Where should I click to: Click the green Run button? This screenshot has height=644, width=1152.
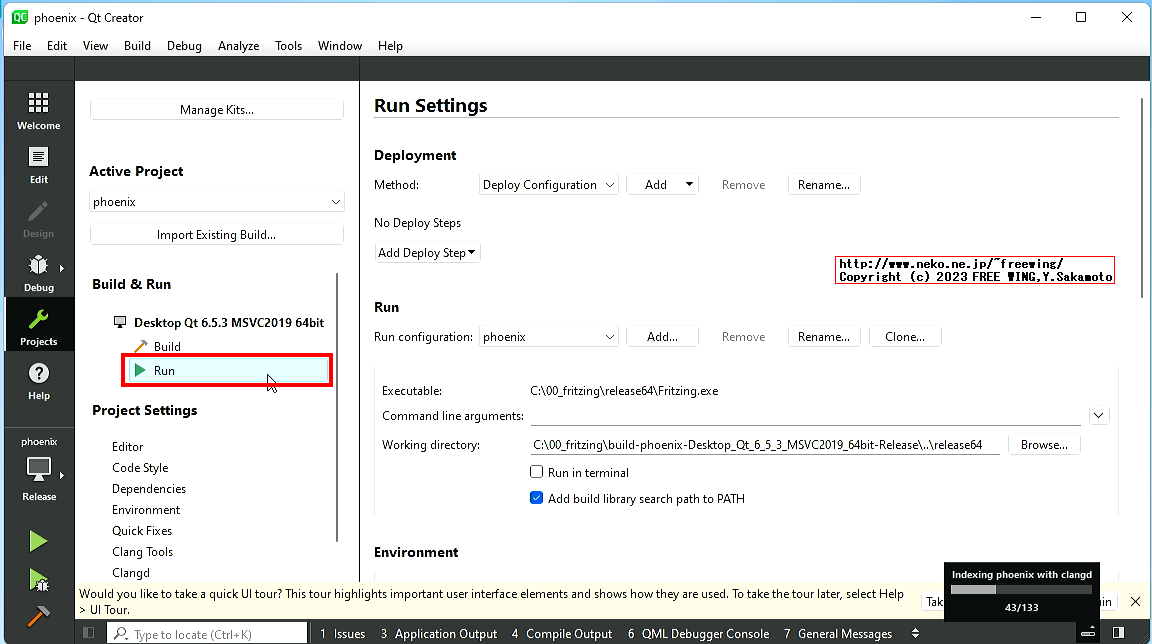pos(38,542)
